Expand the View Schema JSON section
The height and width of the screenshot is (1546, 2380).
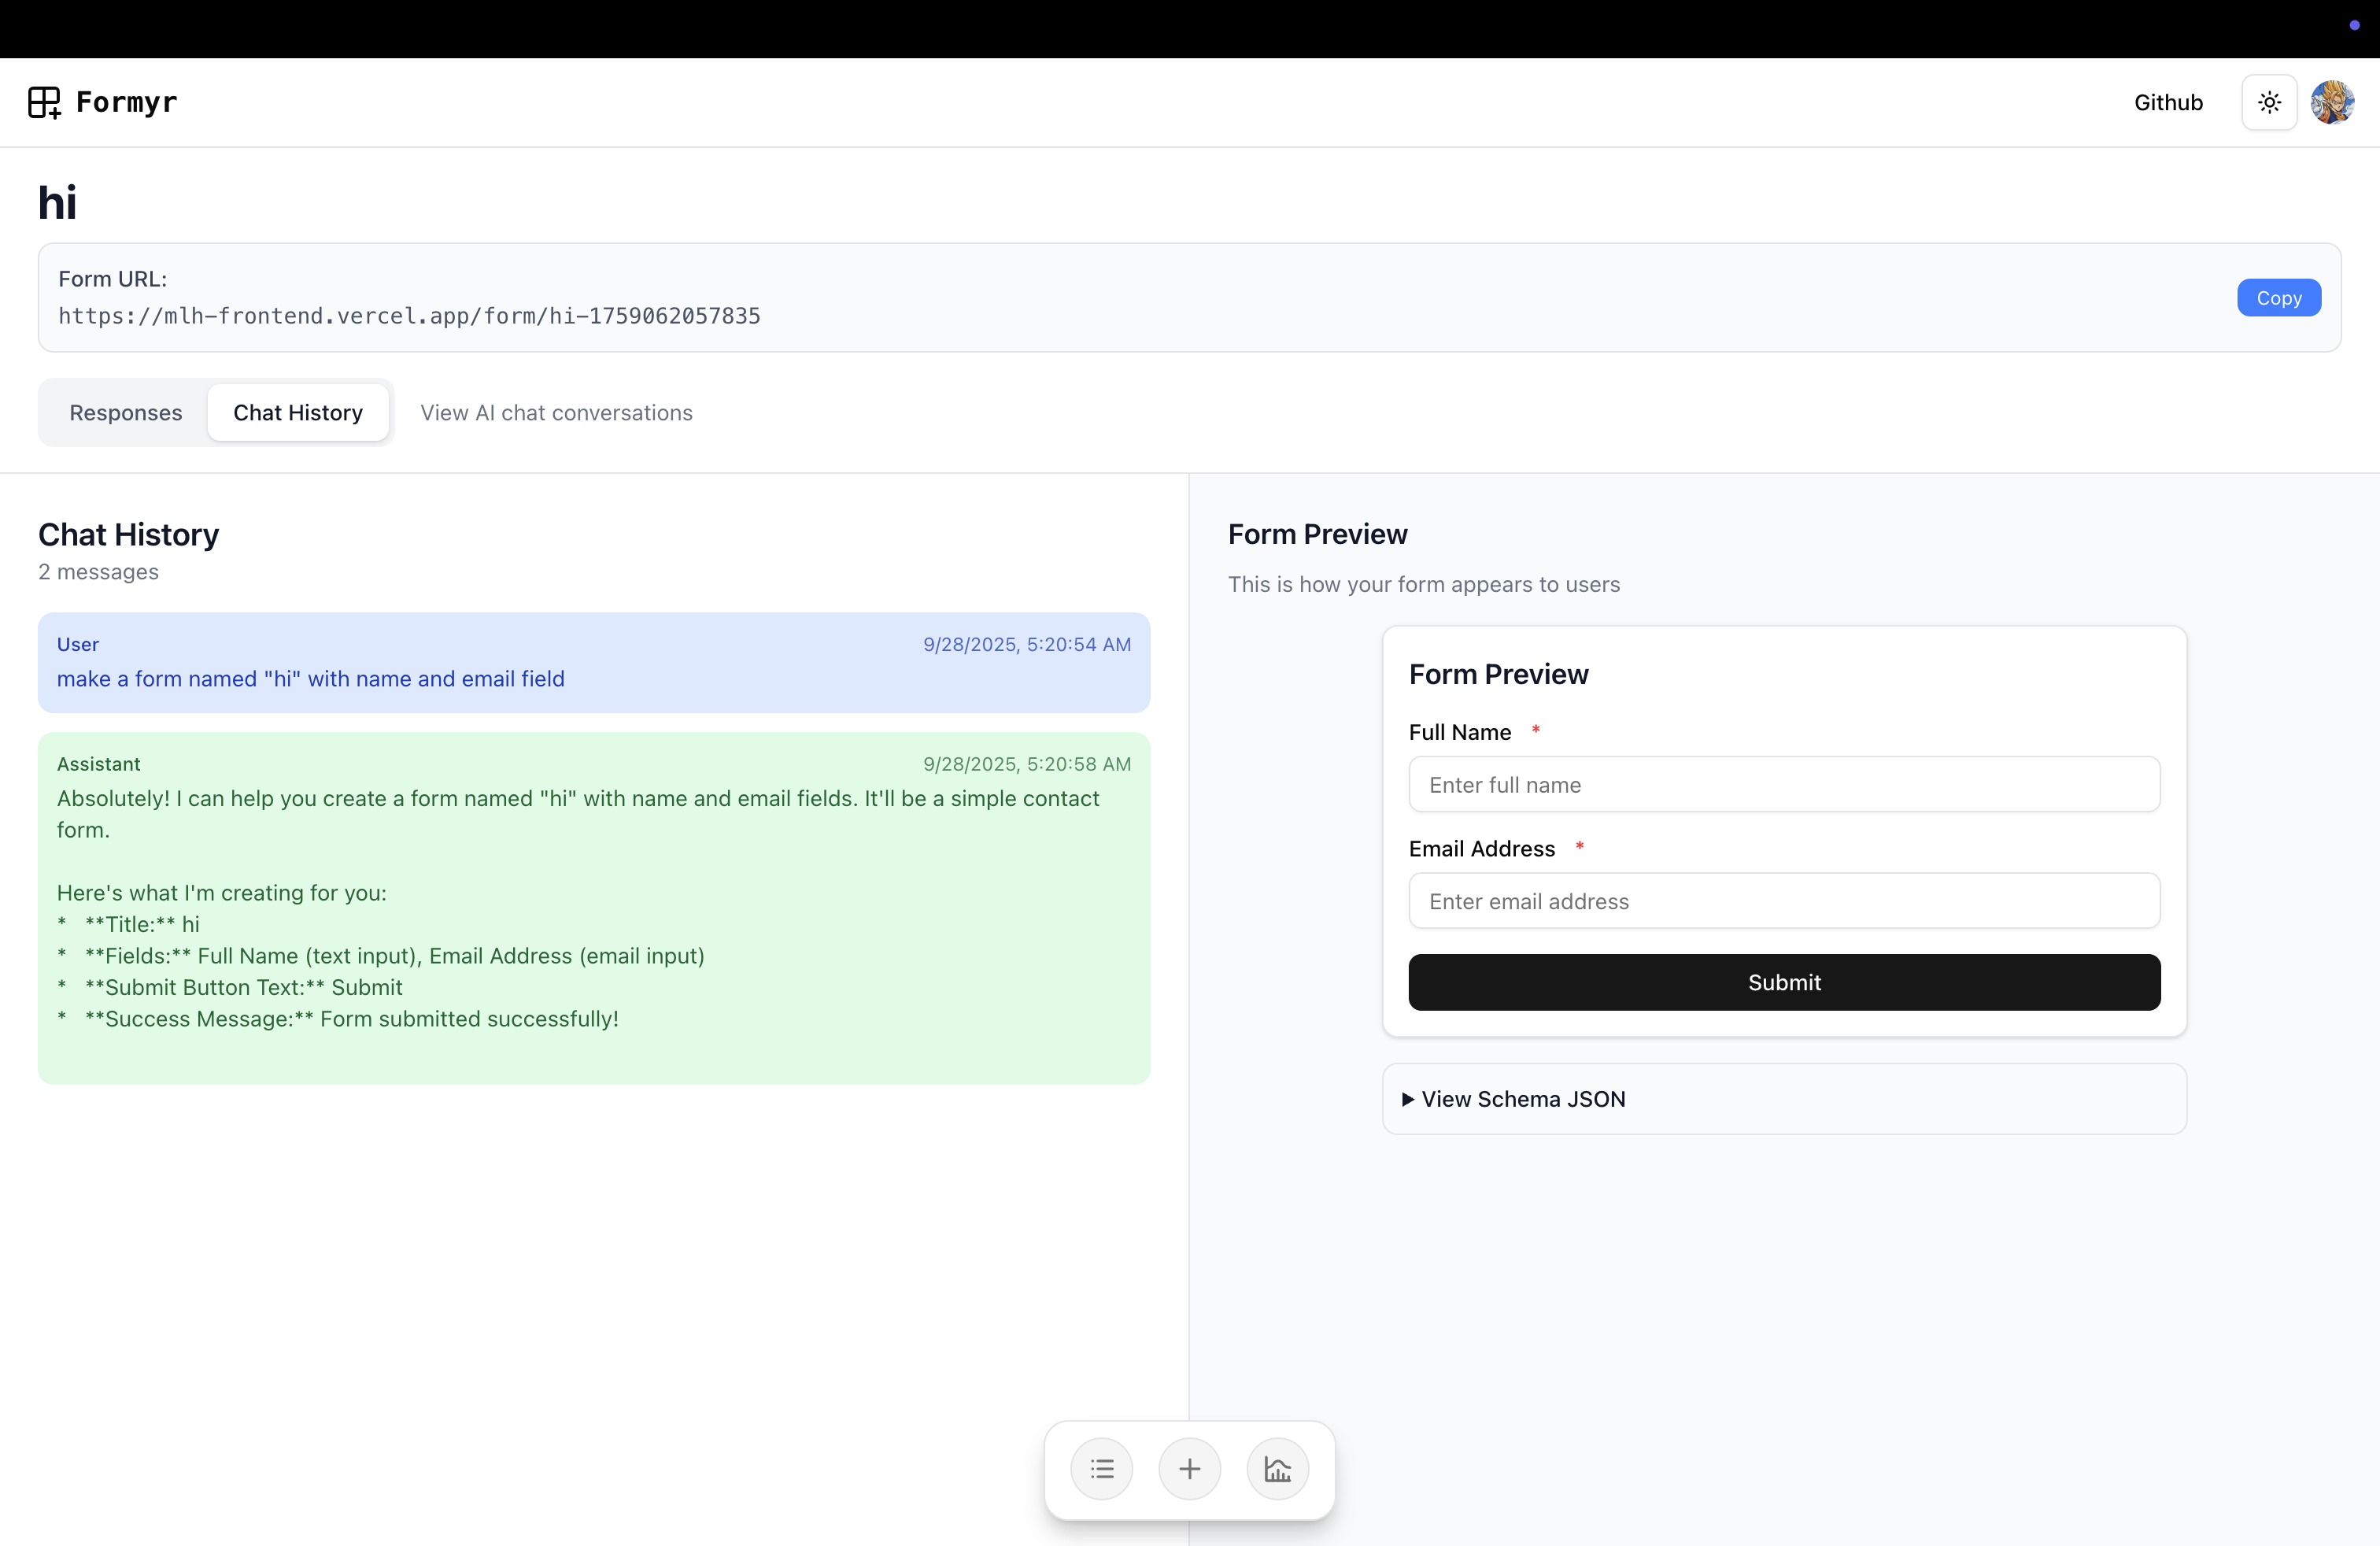(x=1523, y=1099)
